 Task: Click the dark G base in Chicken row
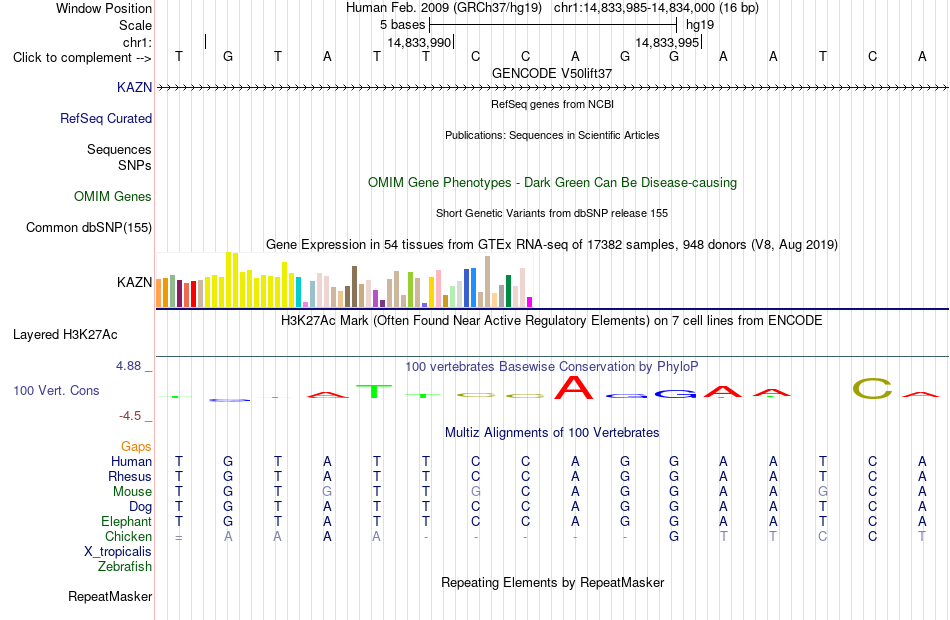[674, 537]
